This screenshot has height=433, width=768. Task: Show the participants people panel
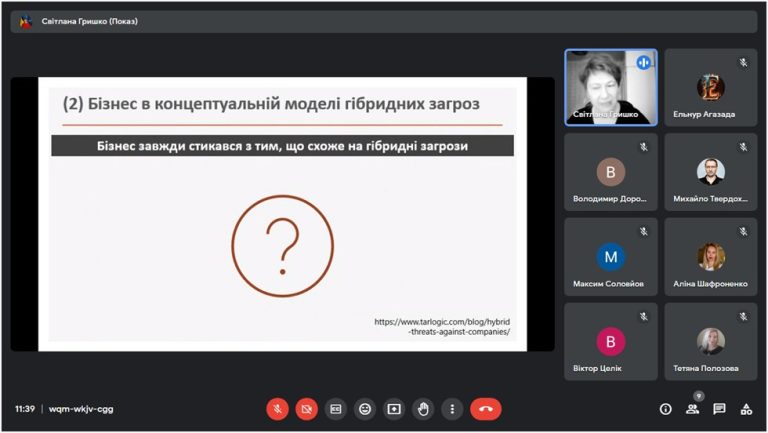692,409
